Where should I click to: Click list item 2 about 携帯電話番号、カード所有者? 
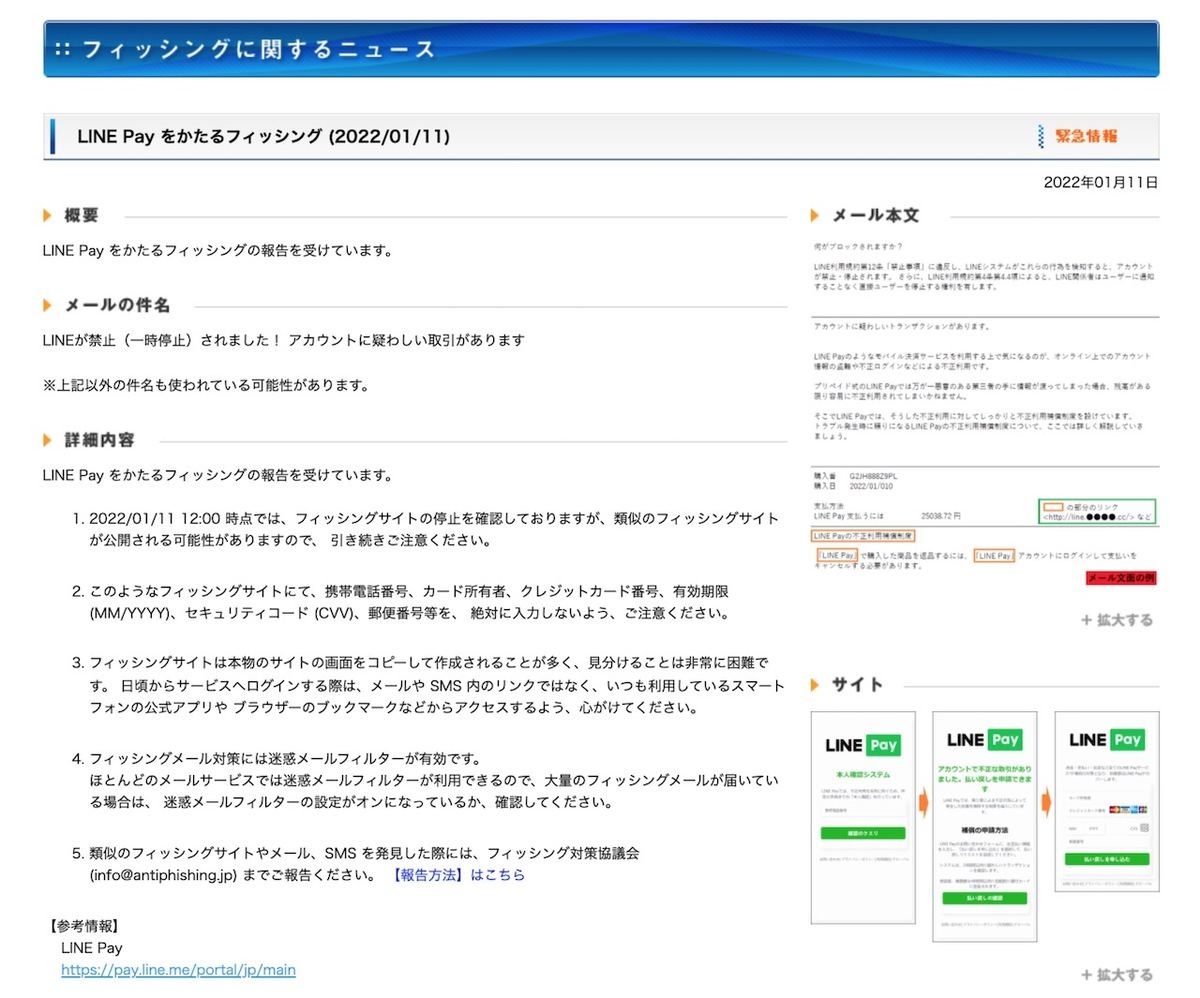pos(410,602)
